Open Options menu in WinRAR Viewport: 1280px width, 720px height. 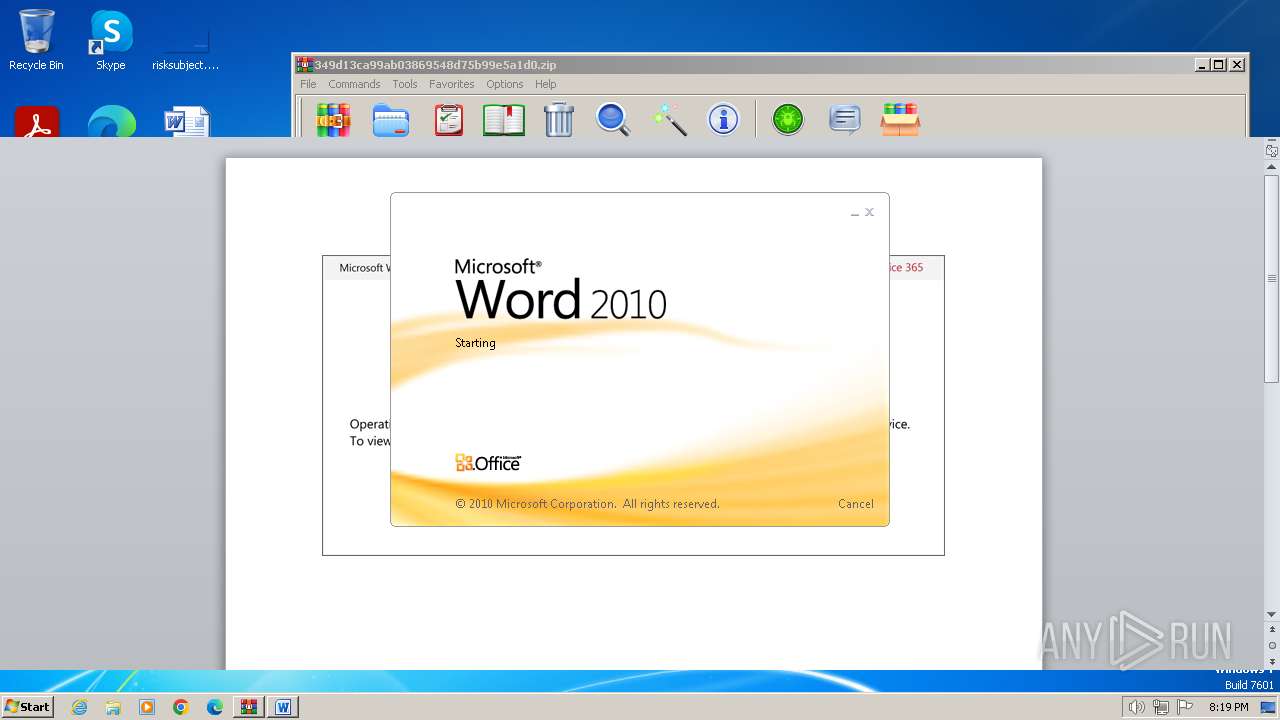(x=505, y=84)
